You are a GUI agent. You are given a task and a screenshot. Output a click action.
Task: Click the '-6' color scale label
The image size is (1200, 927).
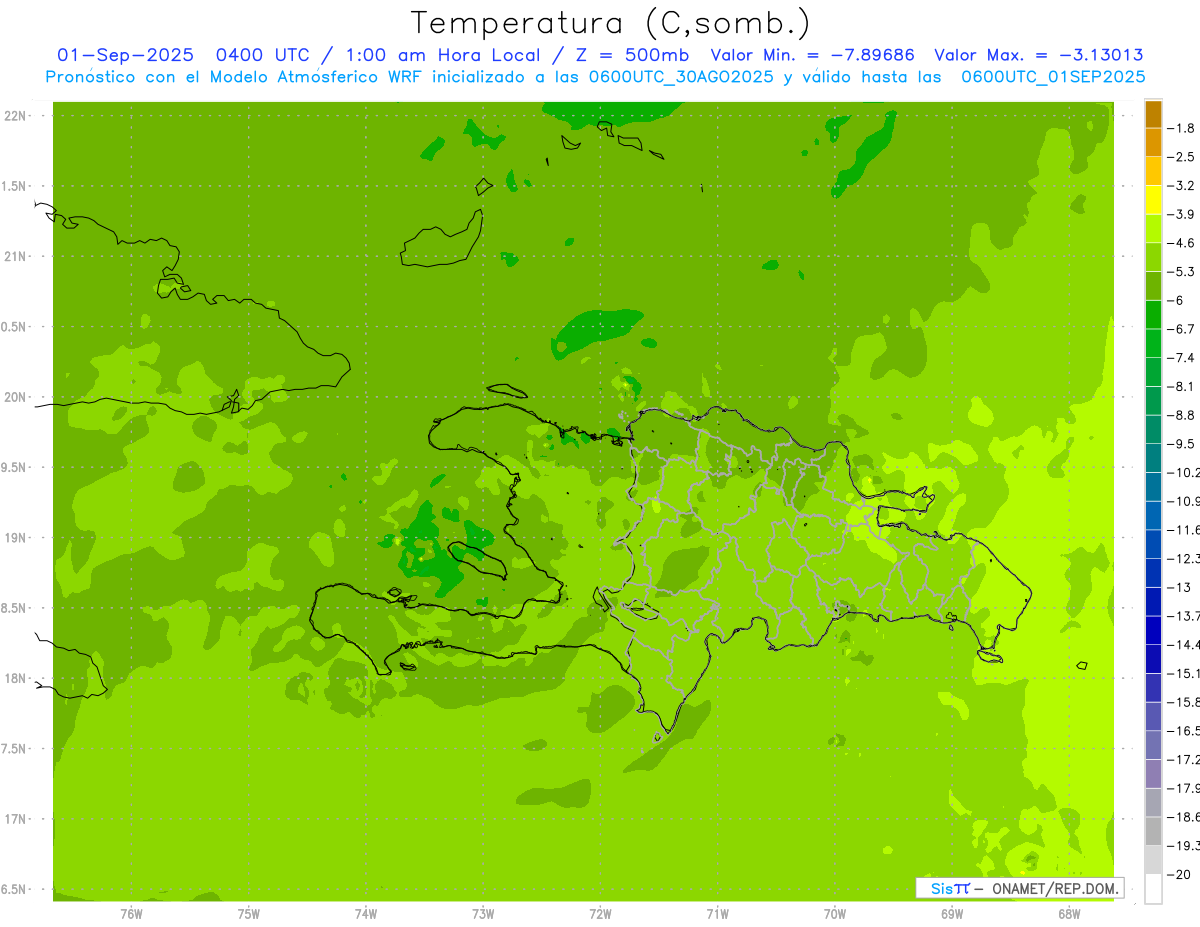1178,300
